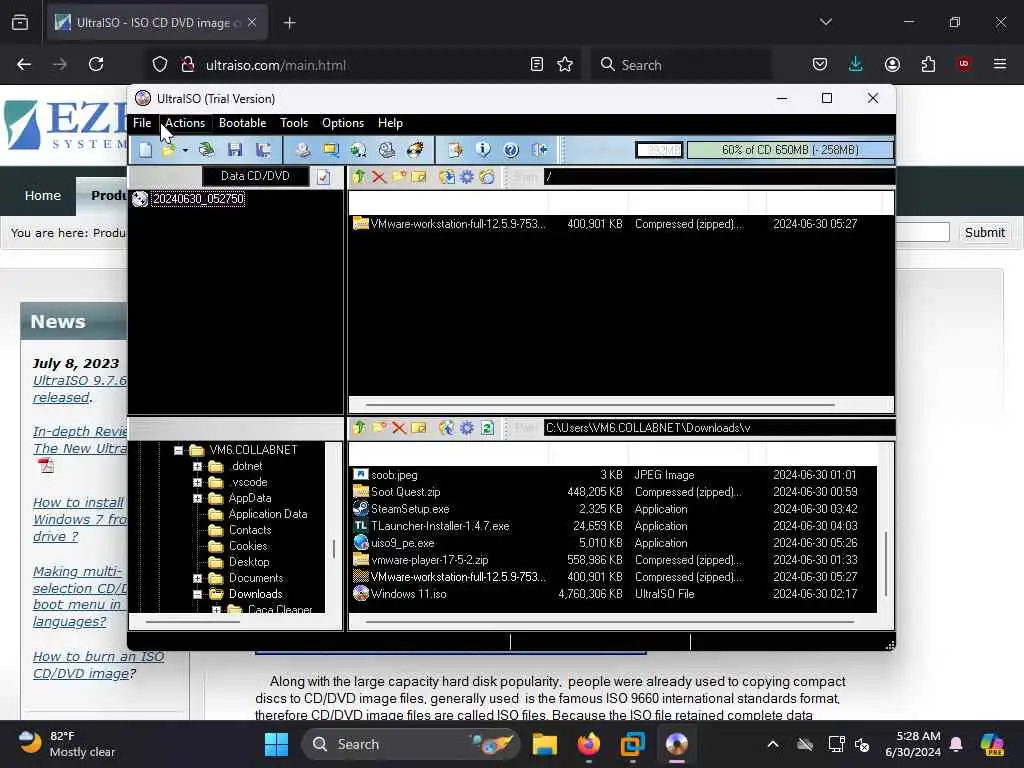Open the Tools menu
This screenshot has height=768, width=1024.
click(294, 123)
